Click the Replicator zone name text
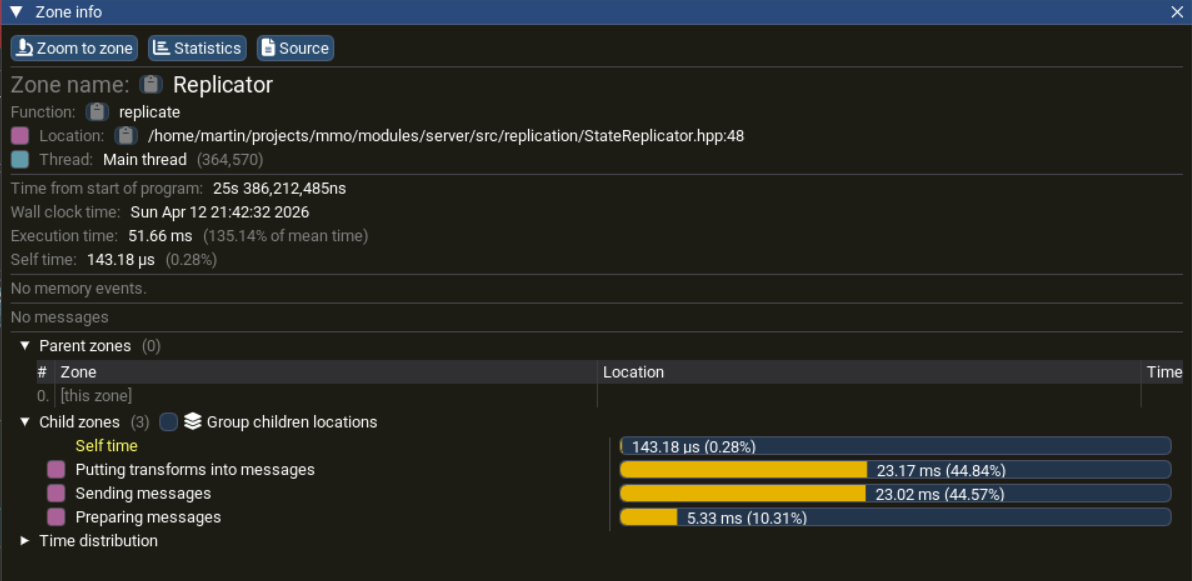This screenshot has width=1192, height=581. [x=223, y=84]
